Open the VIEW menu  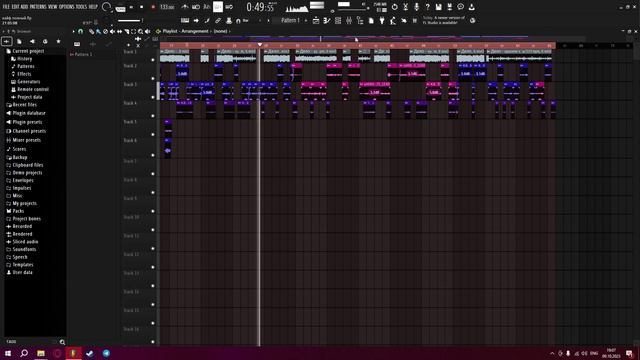(x=53, y=7)
